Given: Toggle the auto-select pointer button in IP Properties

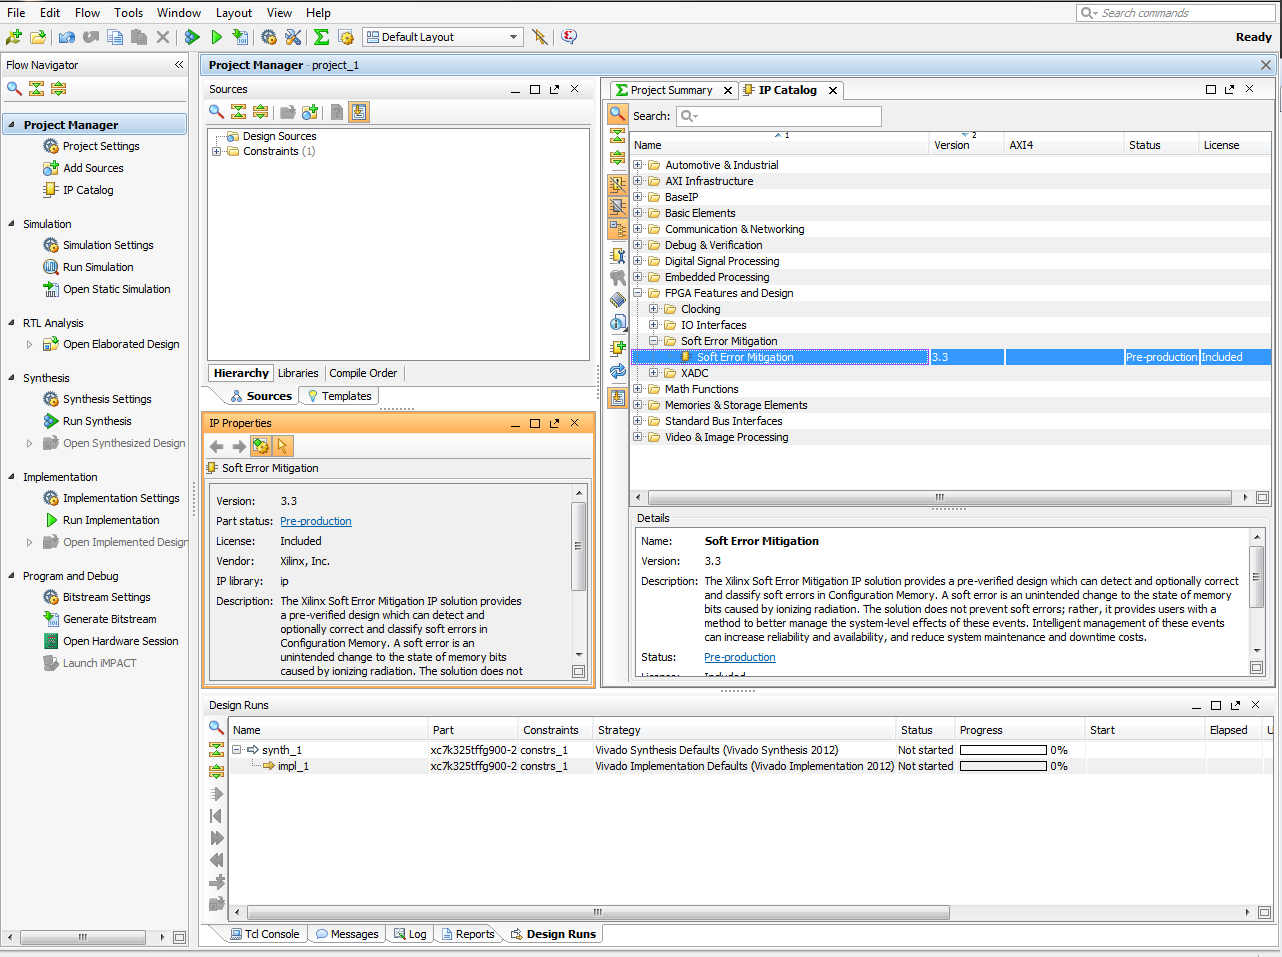Looking at the screenshot, I should coord(282,446).
